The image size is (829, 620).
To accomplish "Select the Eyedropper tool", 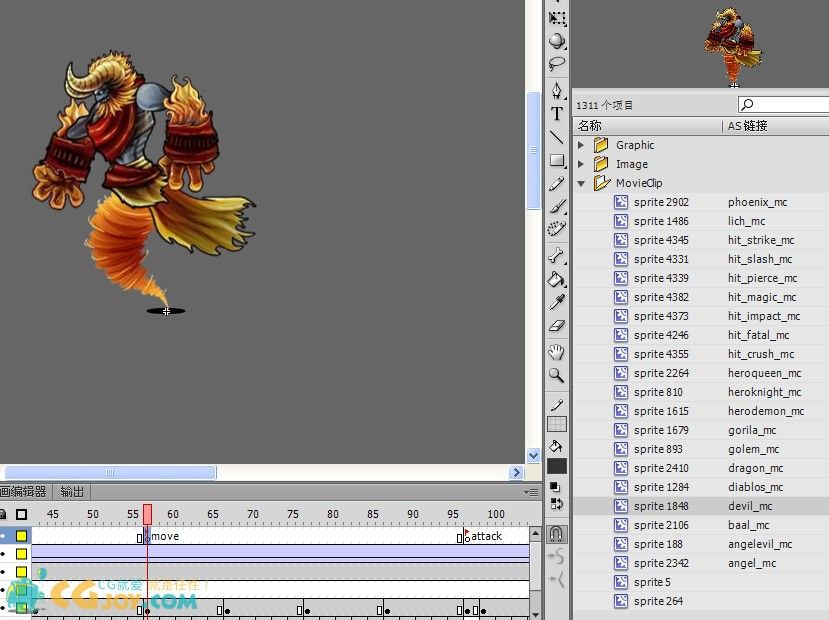I will (557, 302).
